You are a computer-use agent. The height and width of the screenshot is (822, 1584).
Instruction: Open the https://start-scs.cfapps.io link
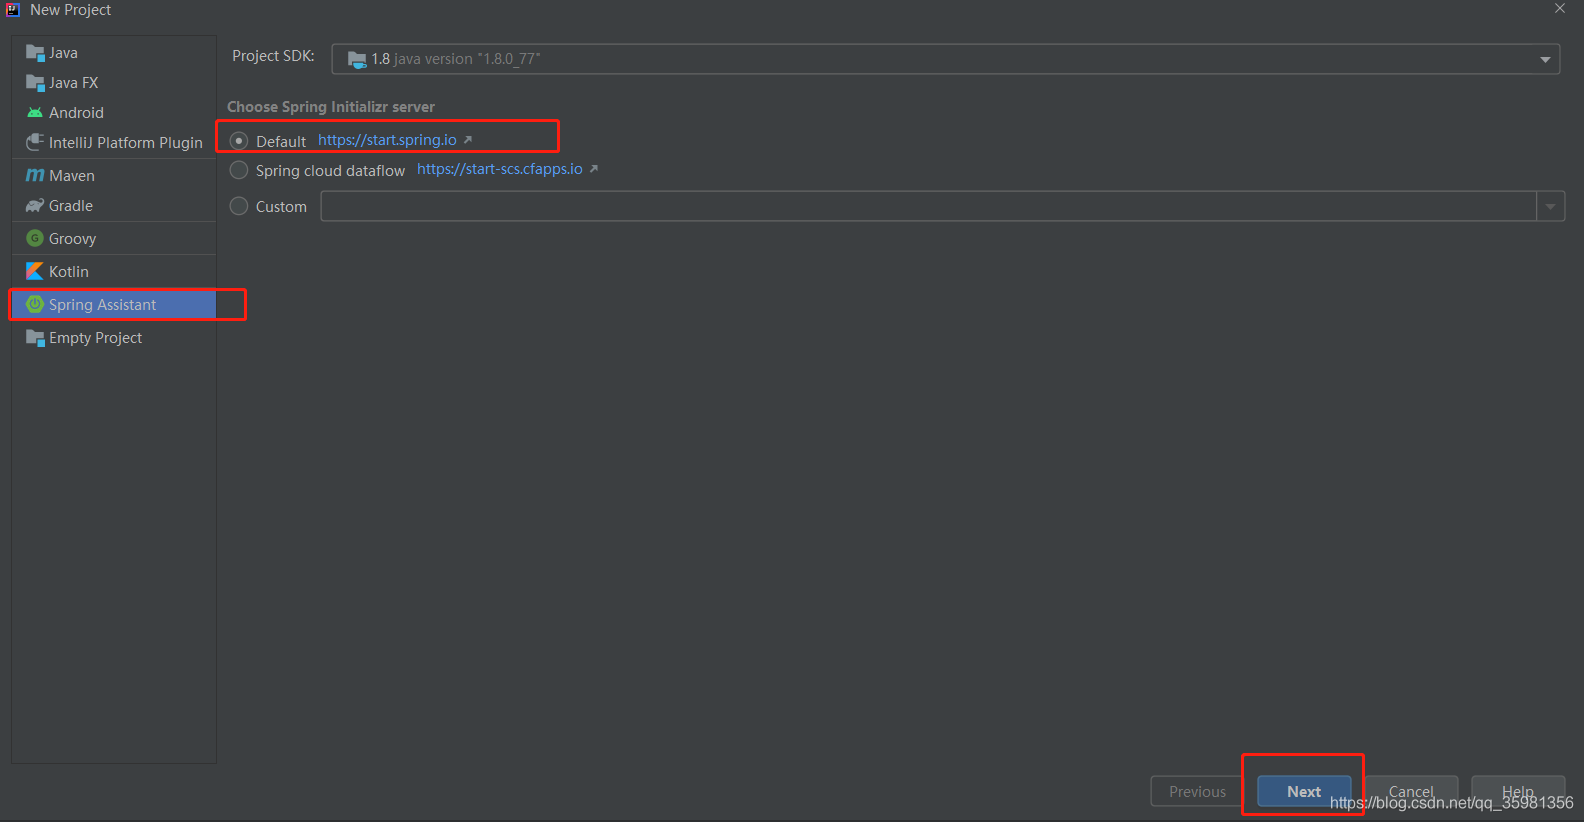coord(499,169)
